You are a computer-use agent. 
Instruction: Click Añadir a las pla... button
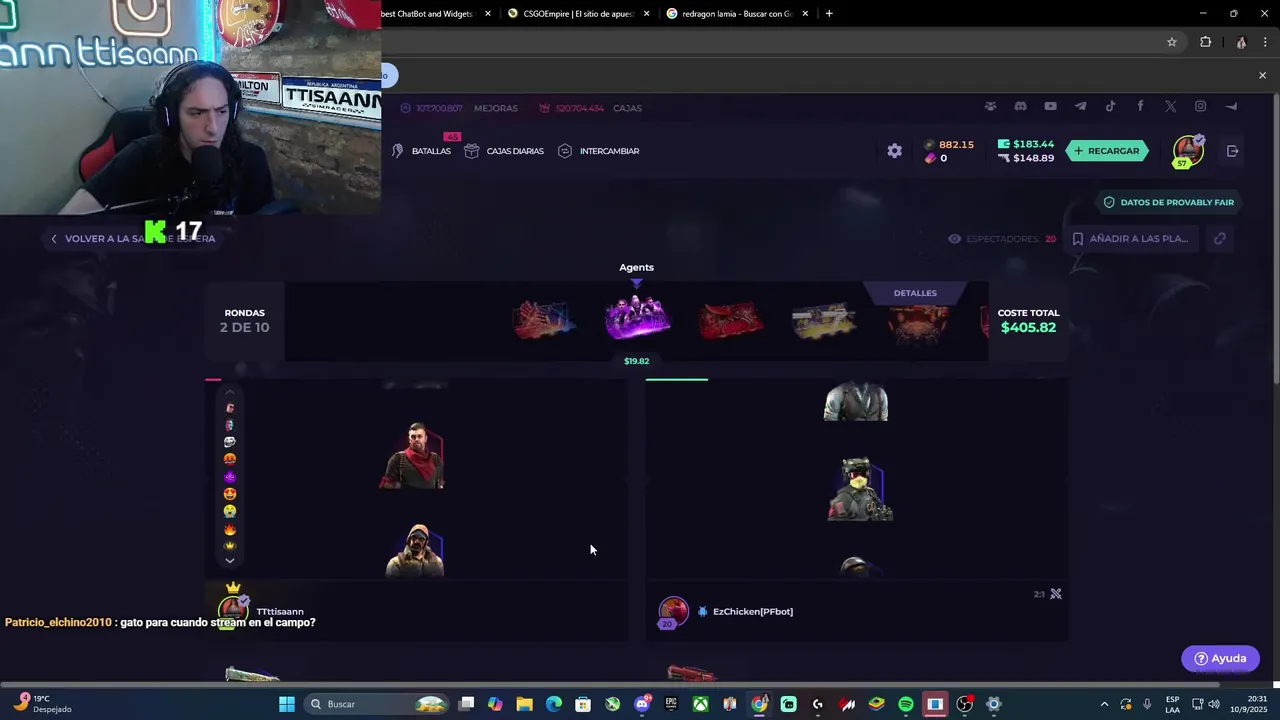(1130, 239)
